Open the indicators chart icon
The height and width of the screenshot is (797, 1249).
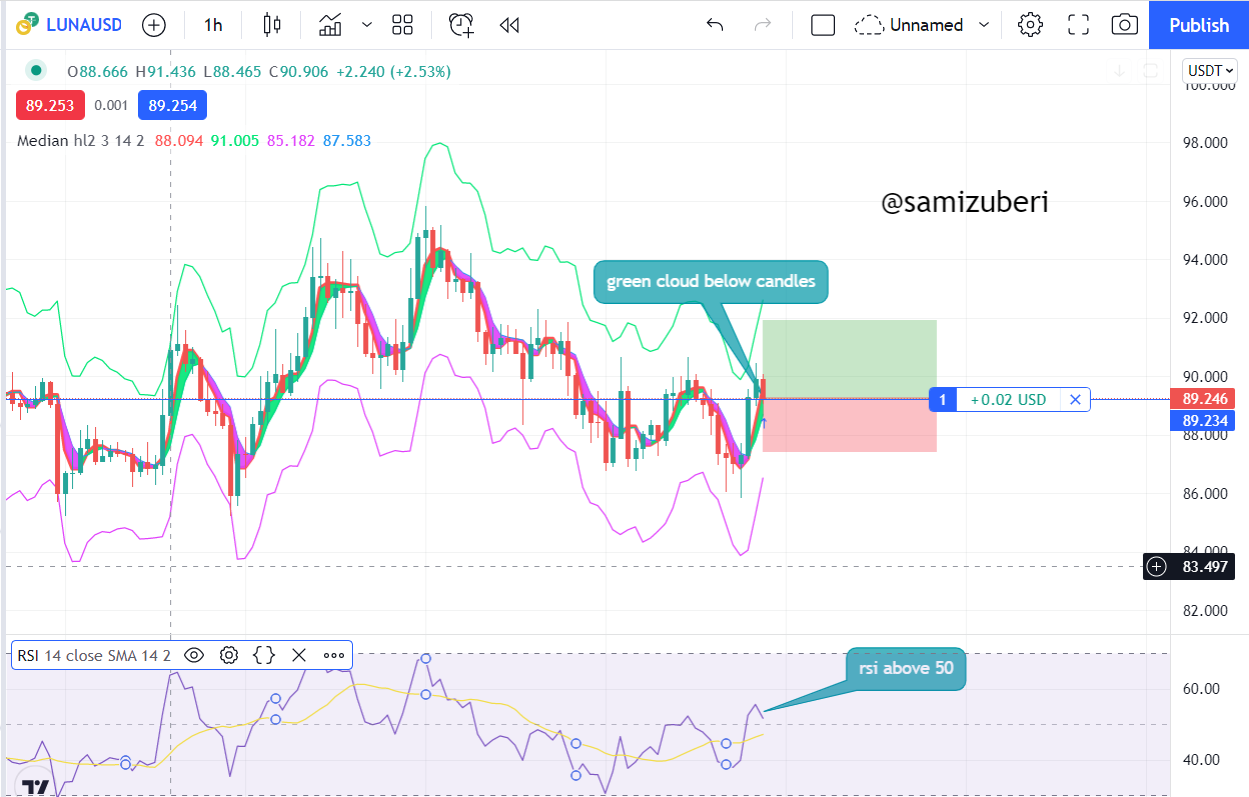tap(330, 25)
